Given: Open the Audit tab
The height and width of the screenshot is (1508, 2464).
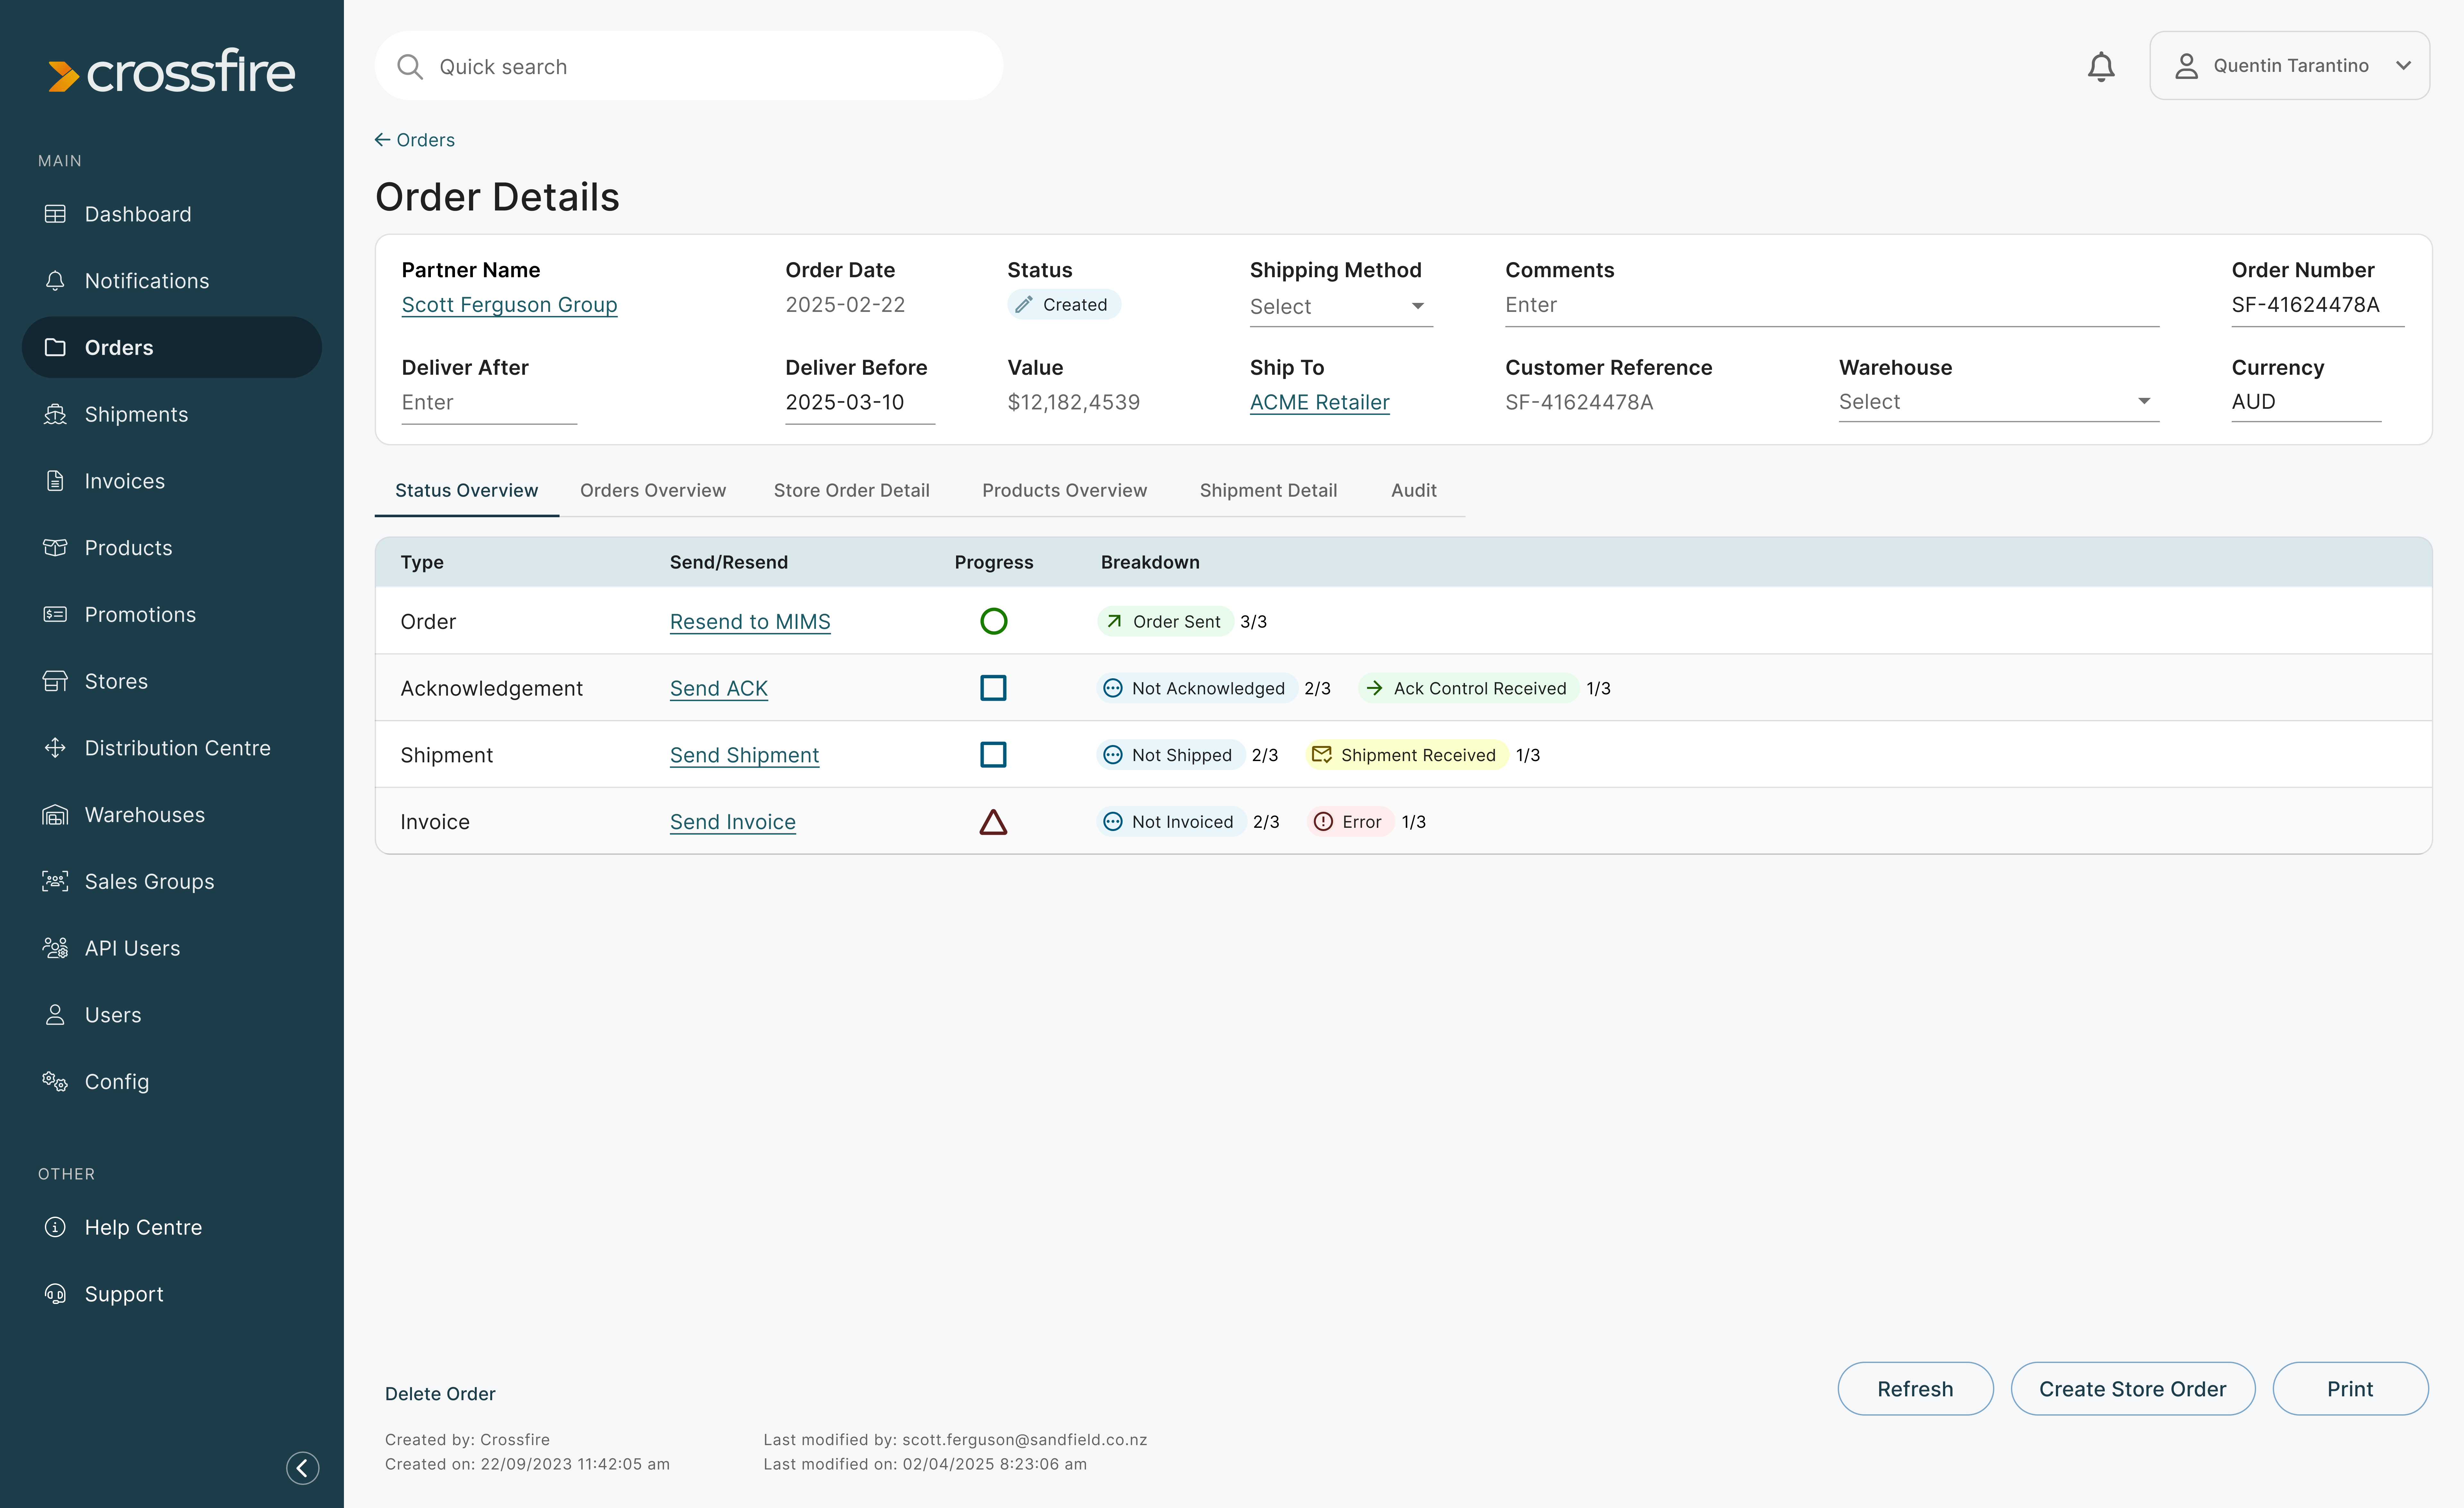Looking at the screenshot, I should pyautogui.click(x=1413, y=490).
